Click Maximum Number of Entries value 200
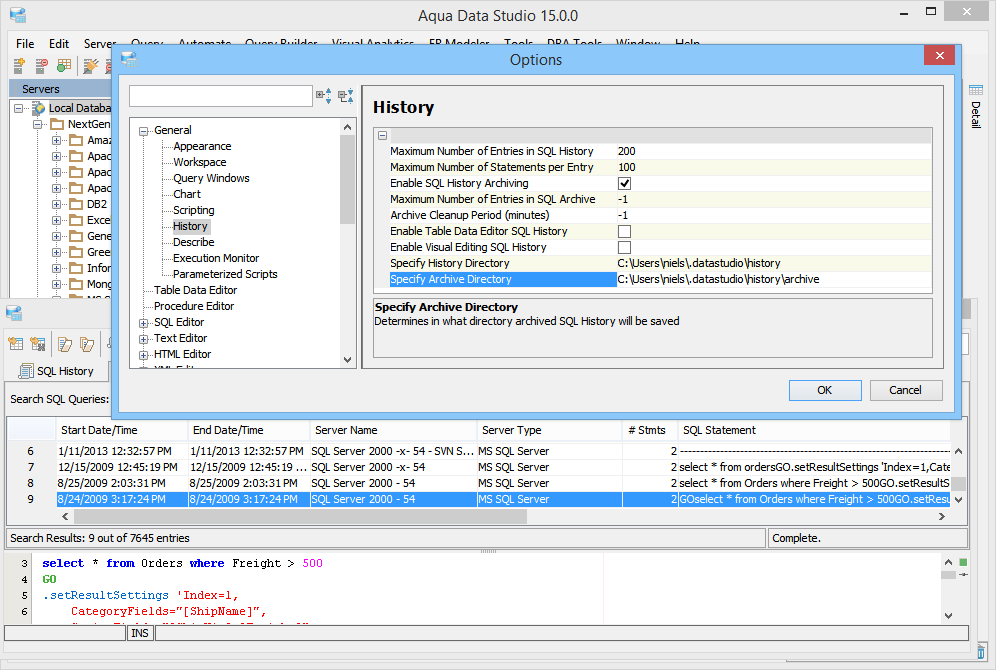996x670 pixels. point(774,151)
